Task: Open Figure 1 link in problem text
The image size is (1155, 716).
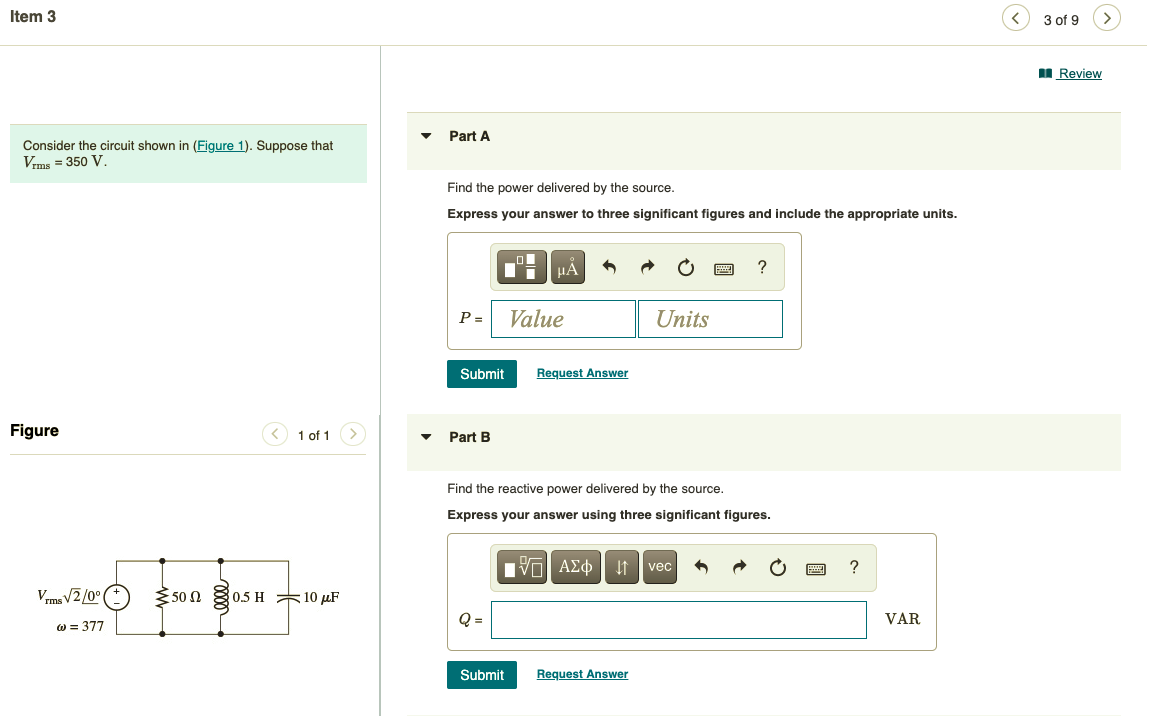Action: [x=220, y=146]
